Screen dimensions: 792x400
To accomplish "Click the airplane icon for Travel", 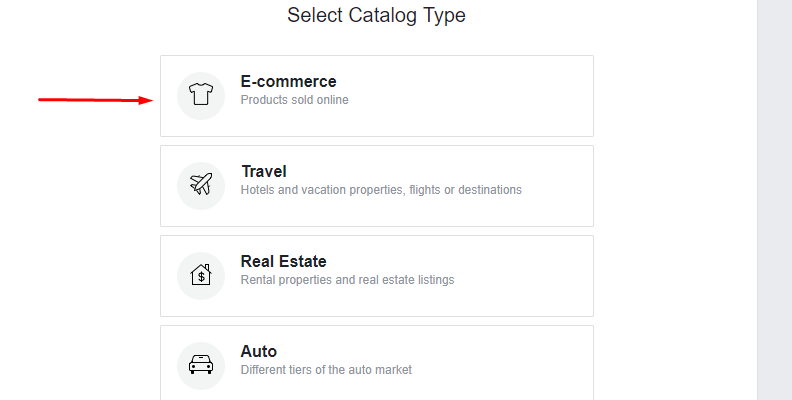I will [201, 184].
